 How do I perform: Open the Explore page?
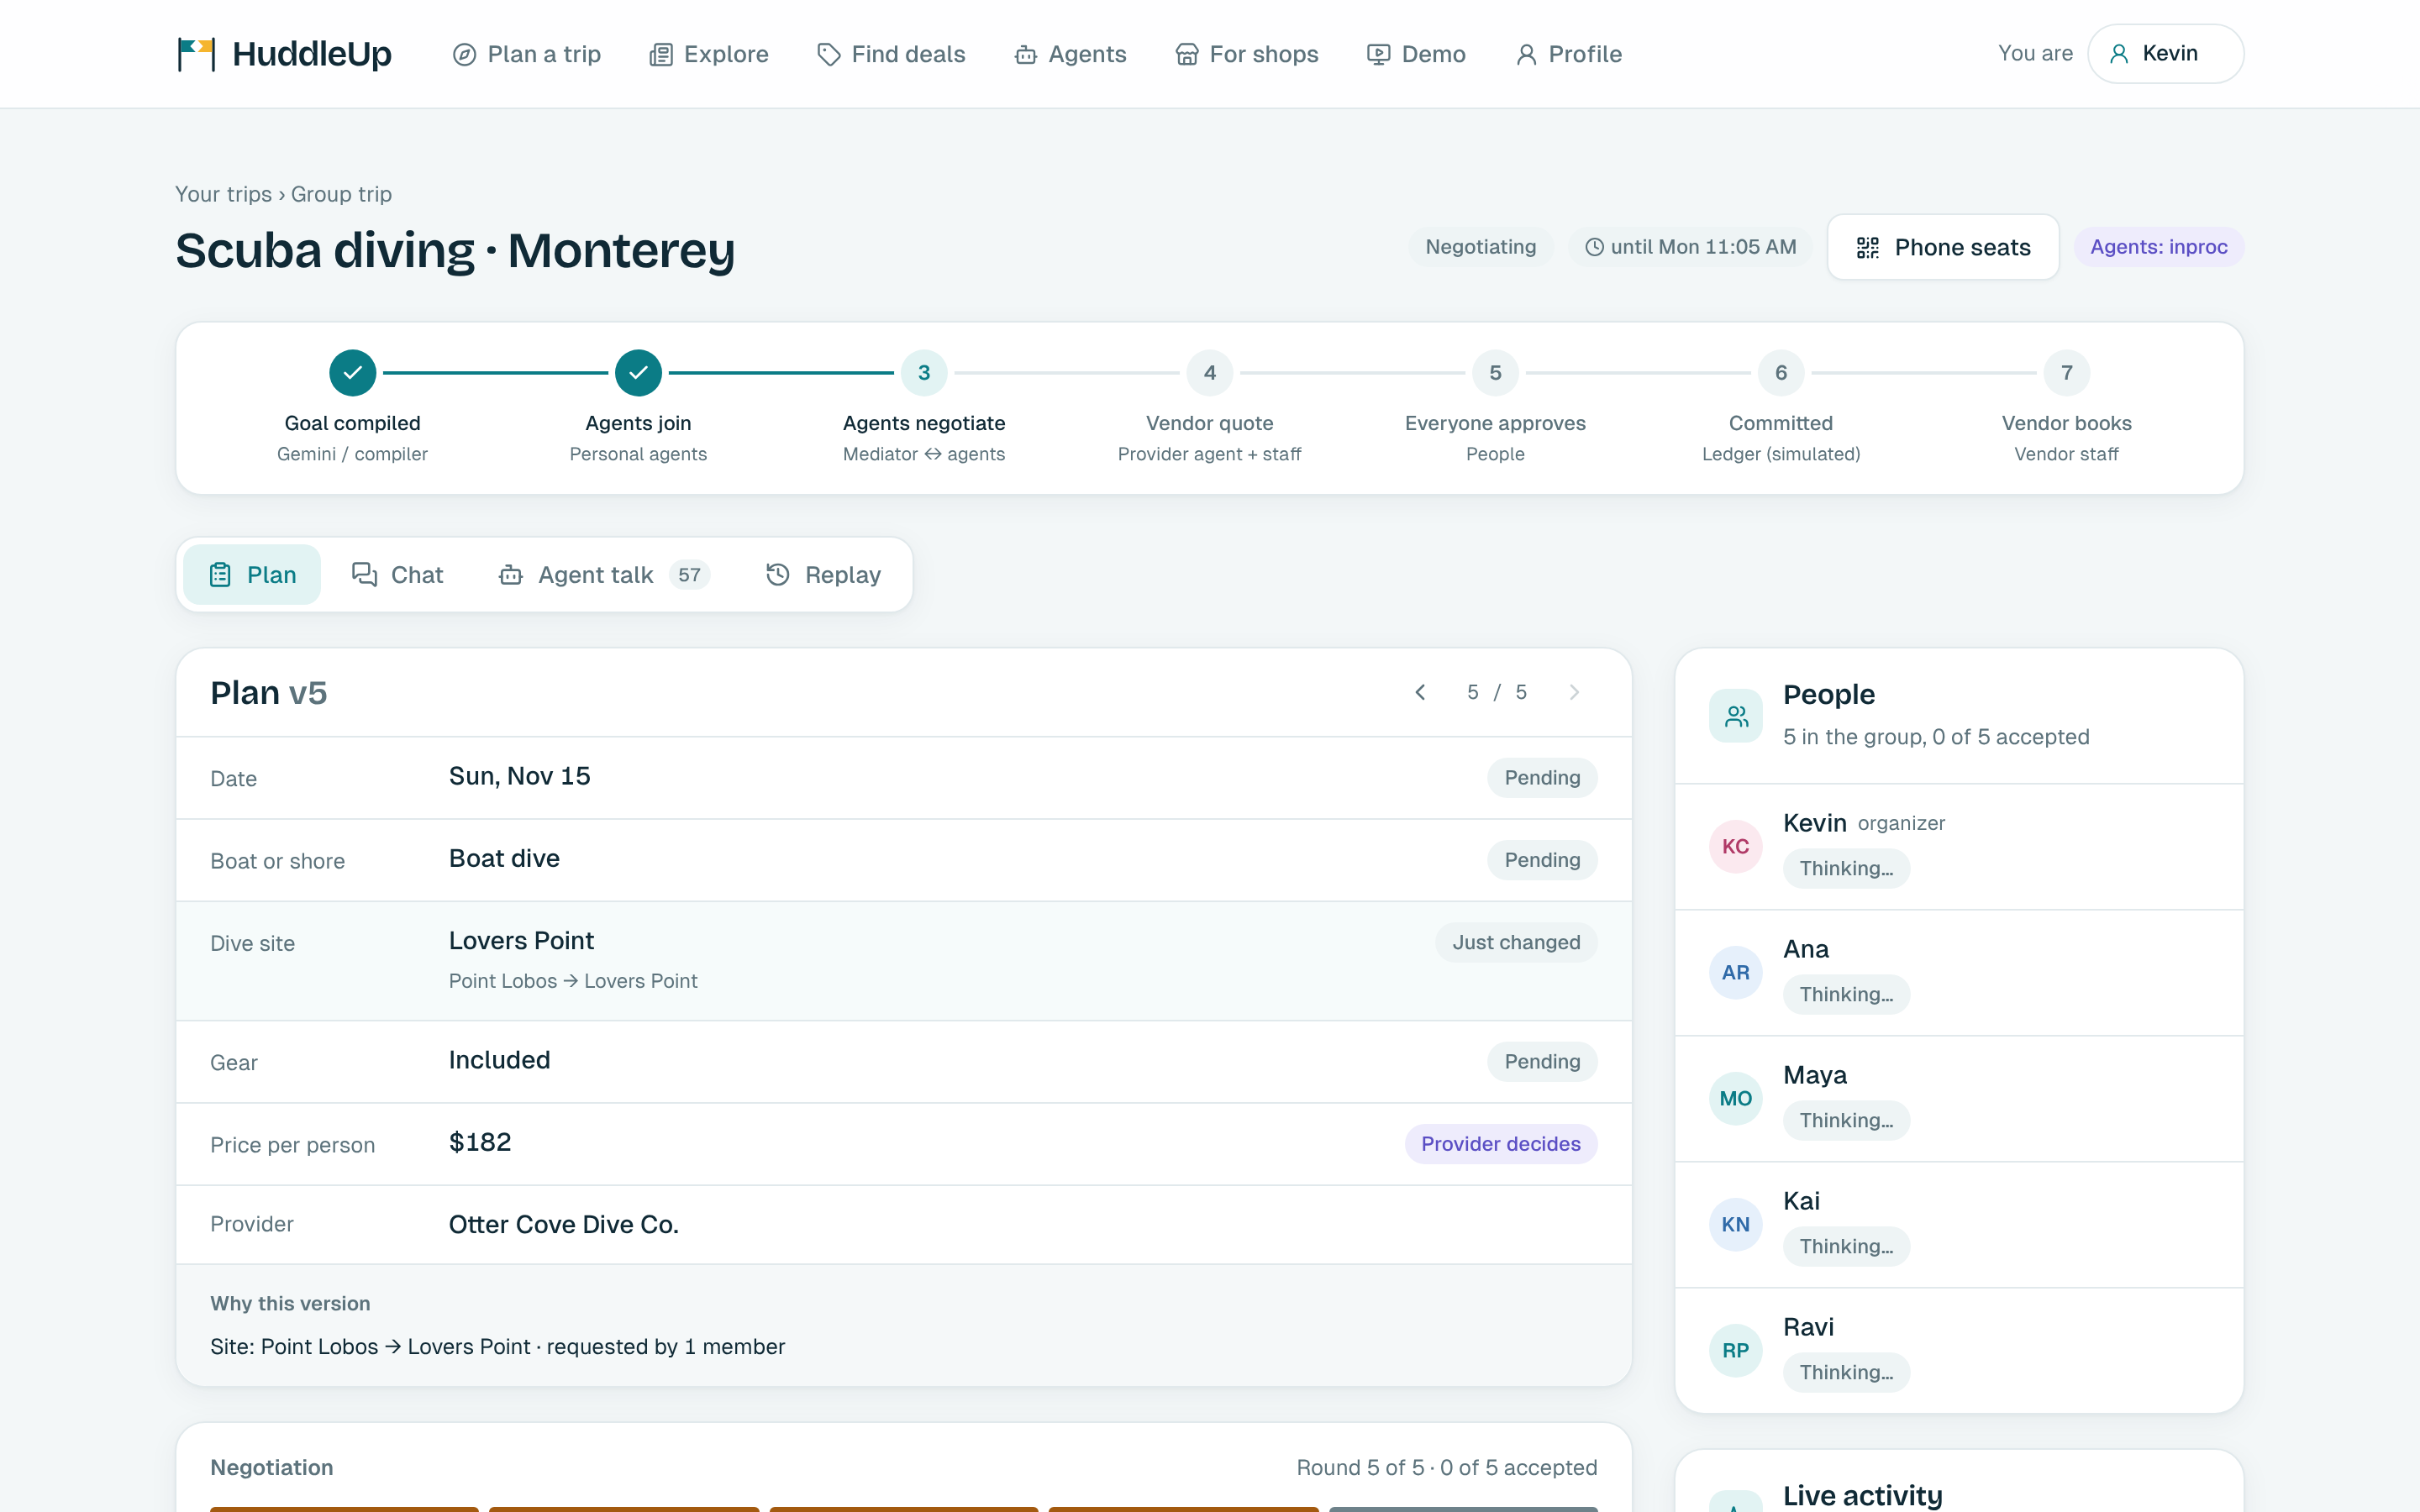(x=708, y=54)
